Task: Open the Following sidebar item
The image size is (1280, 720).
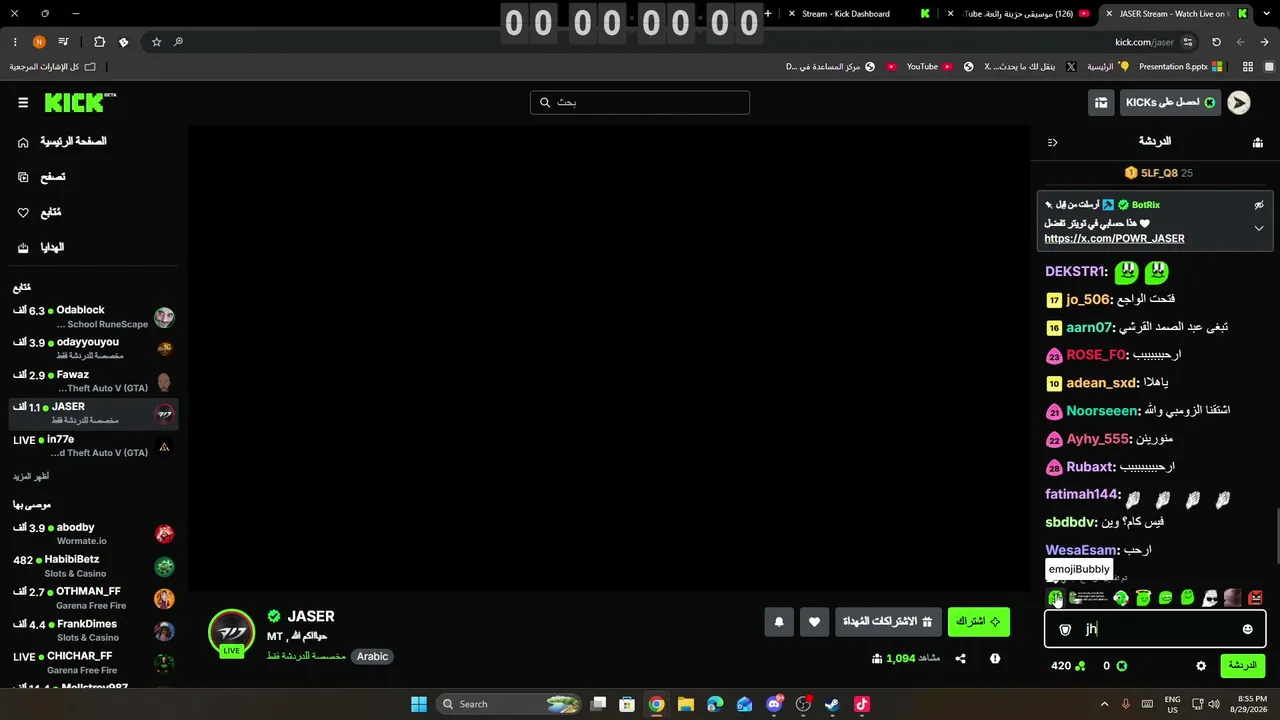Action: point(41,212)
